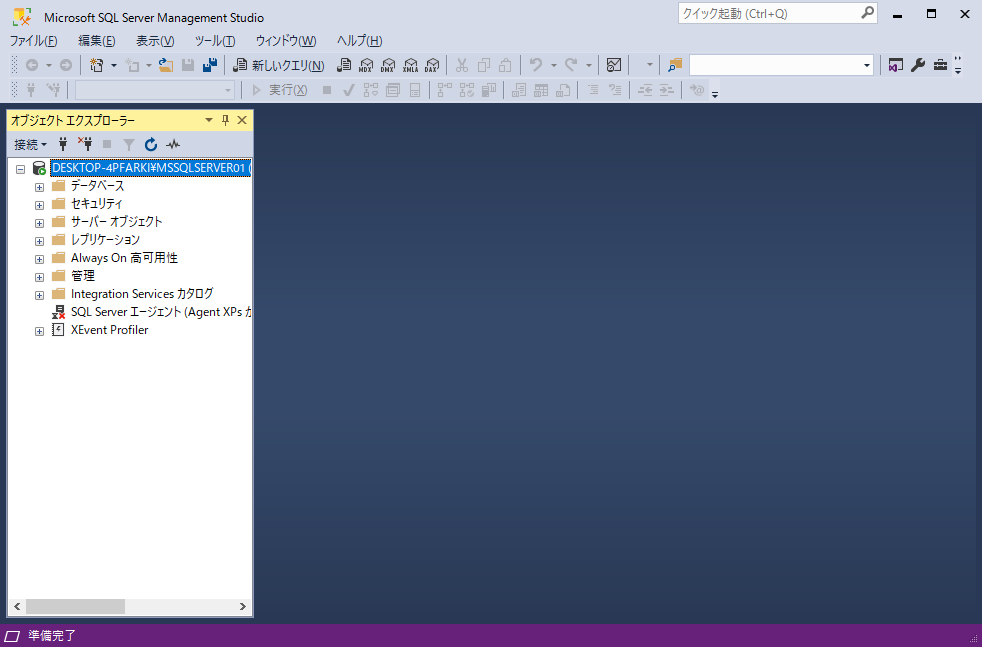Click the New Project toolbar icon
Viewport: 982px width, 647px height.
(96, 65)
